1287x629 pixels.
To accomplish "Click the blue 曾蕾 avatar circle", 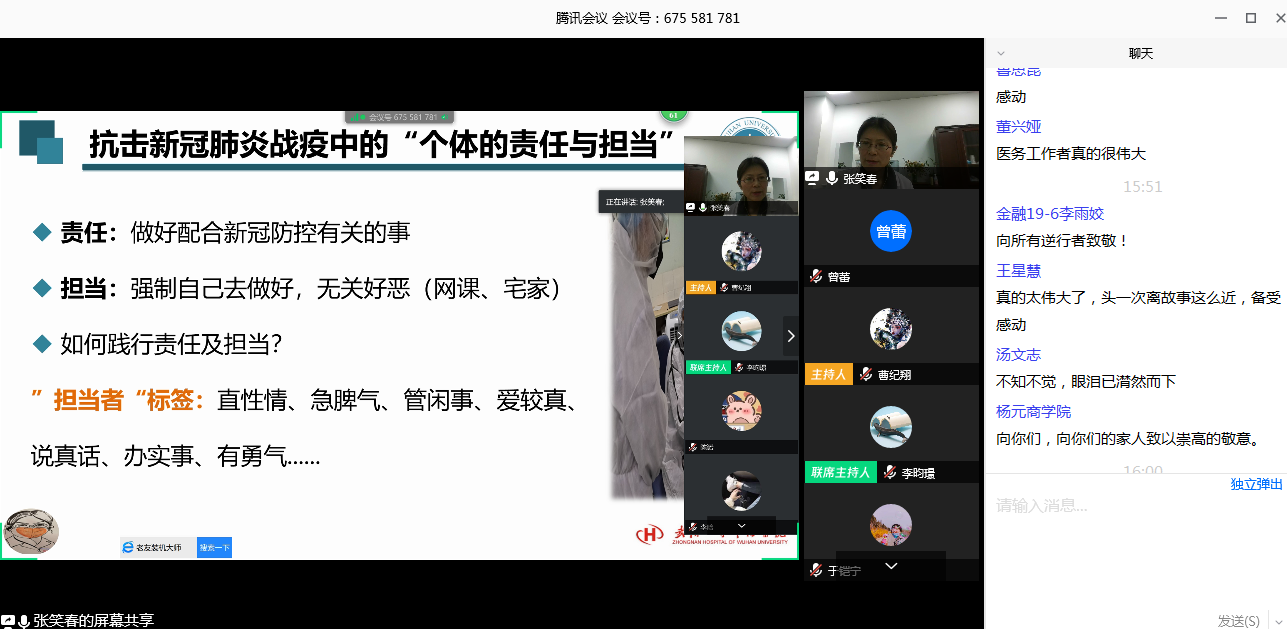I will (890, 231).
